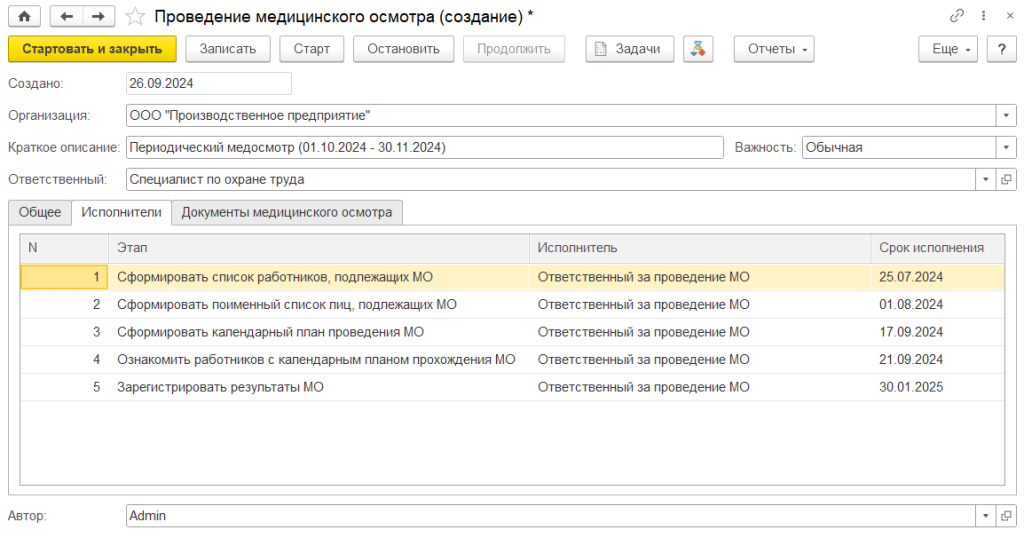Click the Home icon button
The width and height of the screenshot is (1024, 538).
click(x=24, y=16)
